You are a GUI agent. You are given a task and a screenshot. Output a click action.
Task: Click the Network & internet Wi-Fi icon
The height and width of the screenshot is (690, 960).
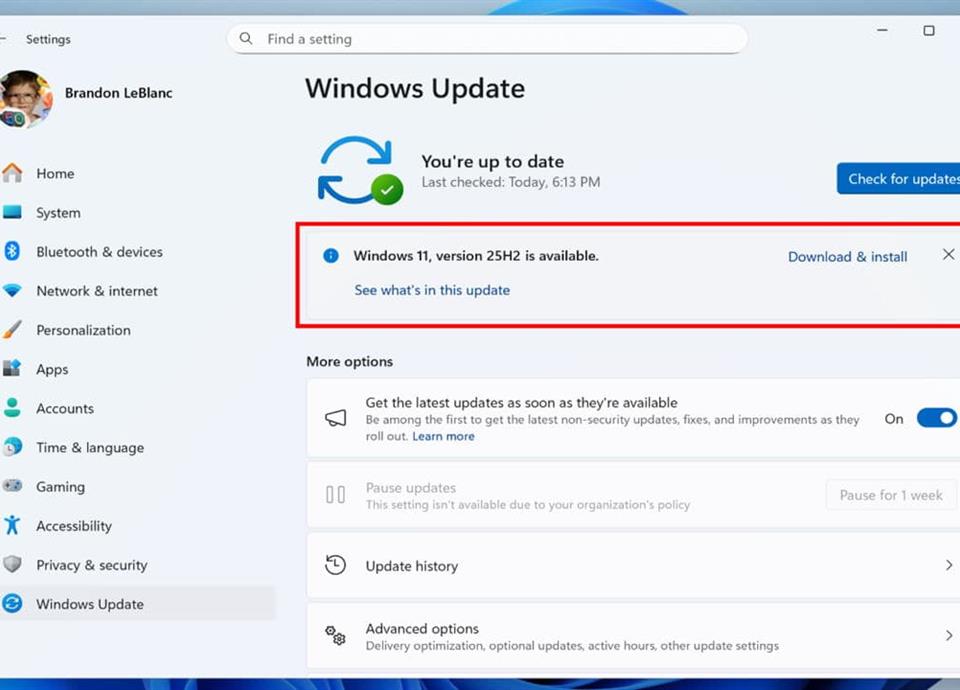[12, 291]
